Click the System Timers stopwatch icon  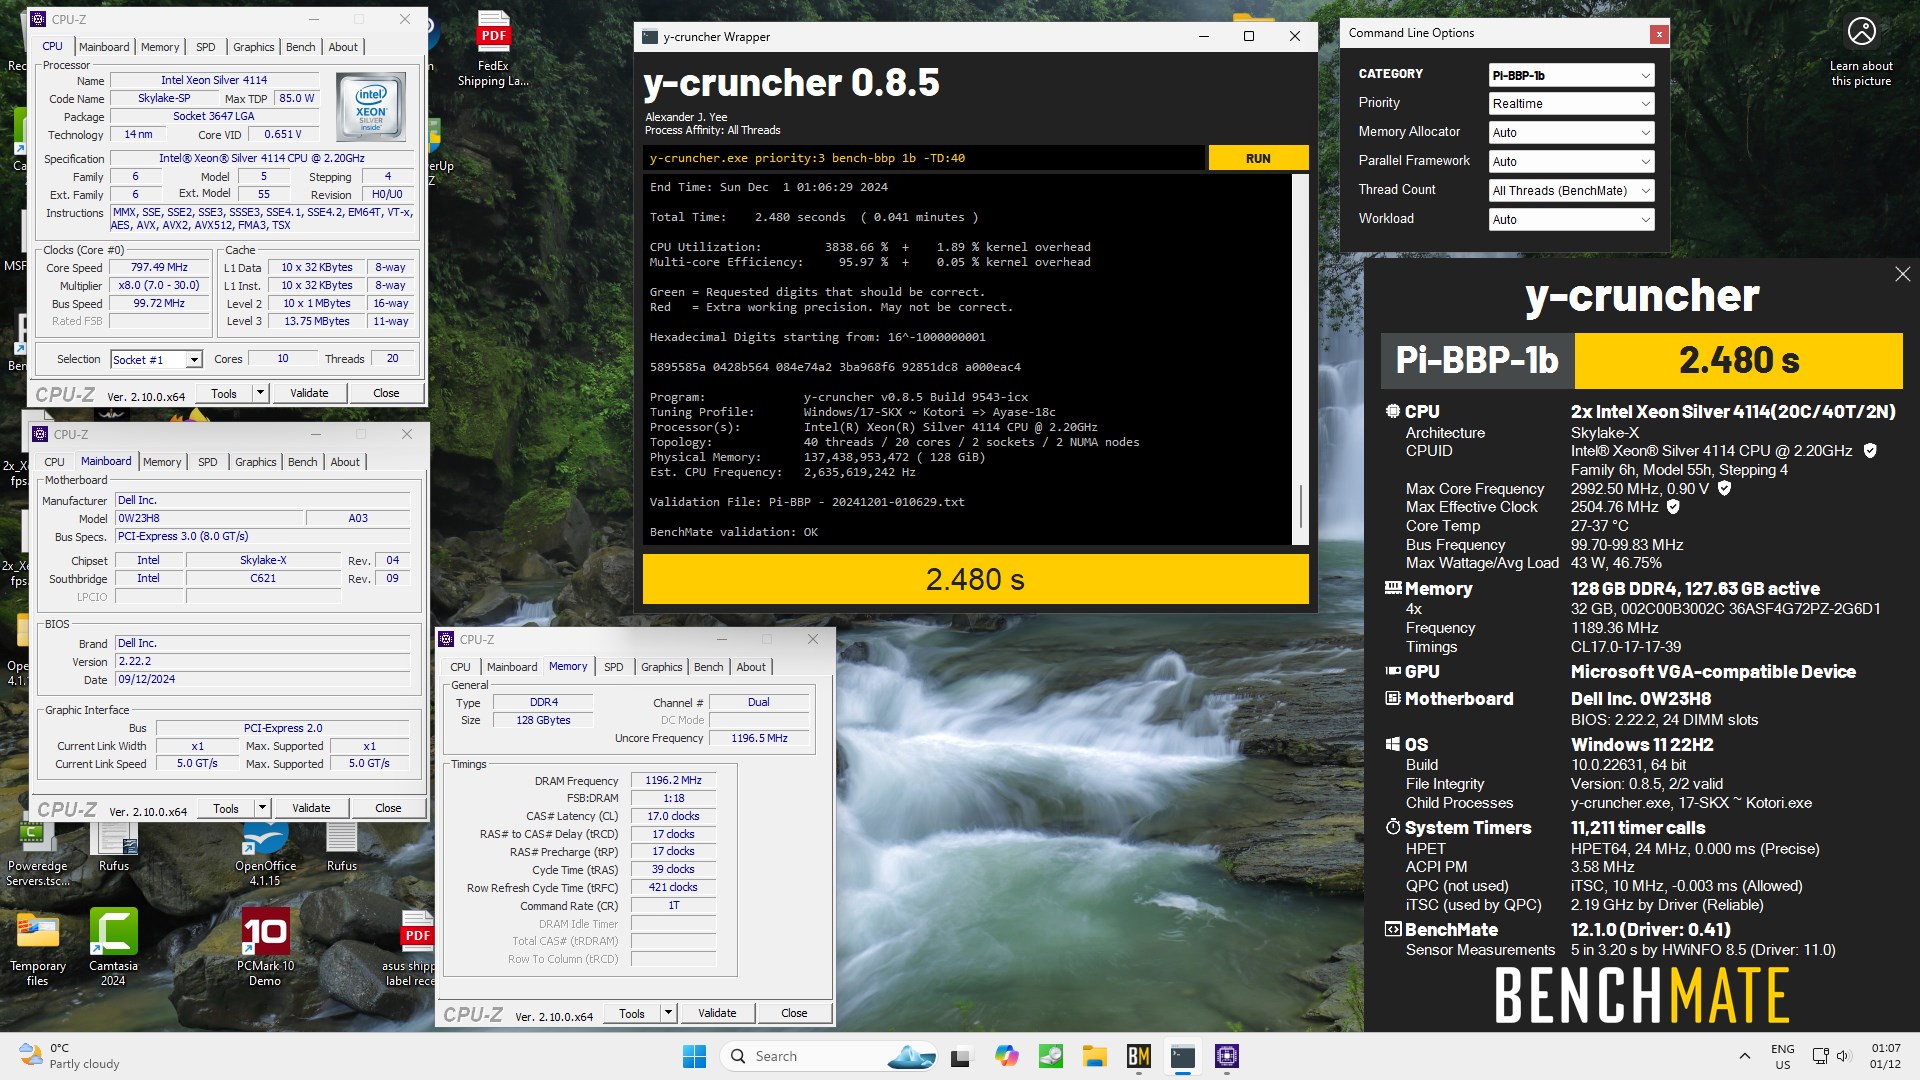point(1392,827)
